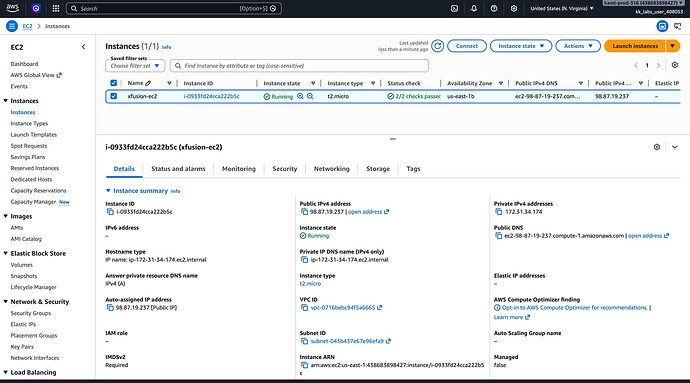Viewport: 690px width, 383px height.
Task: Copy the Private IP DNS name
Action: (x=304, y=260)
